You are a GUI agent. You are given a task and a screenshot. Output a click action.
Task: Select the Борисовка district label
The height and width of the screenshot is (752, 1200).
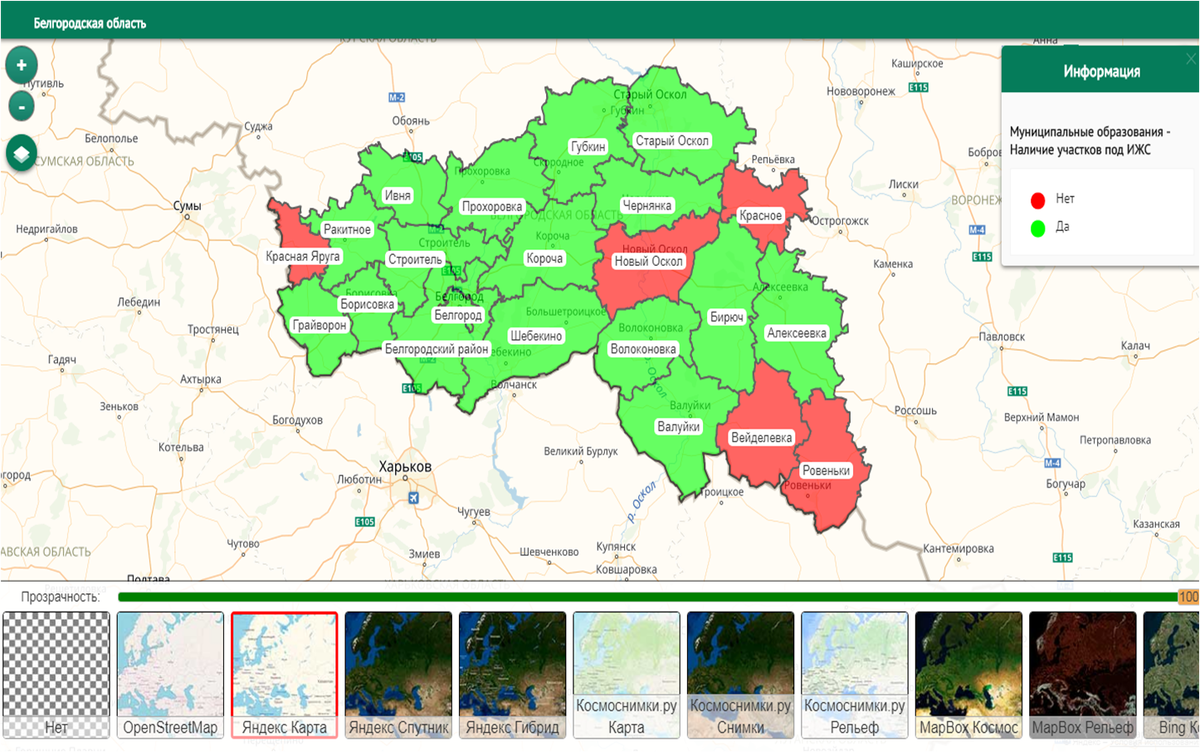367,304
